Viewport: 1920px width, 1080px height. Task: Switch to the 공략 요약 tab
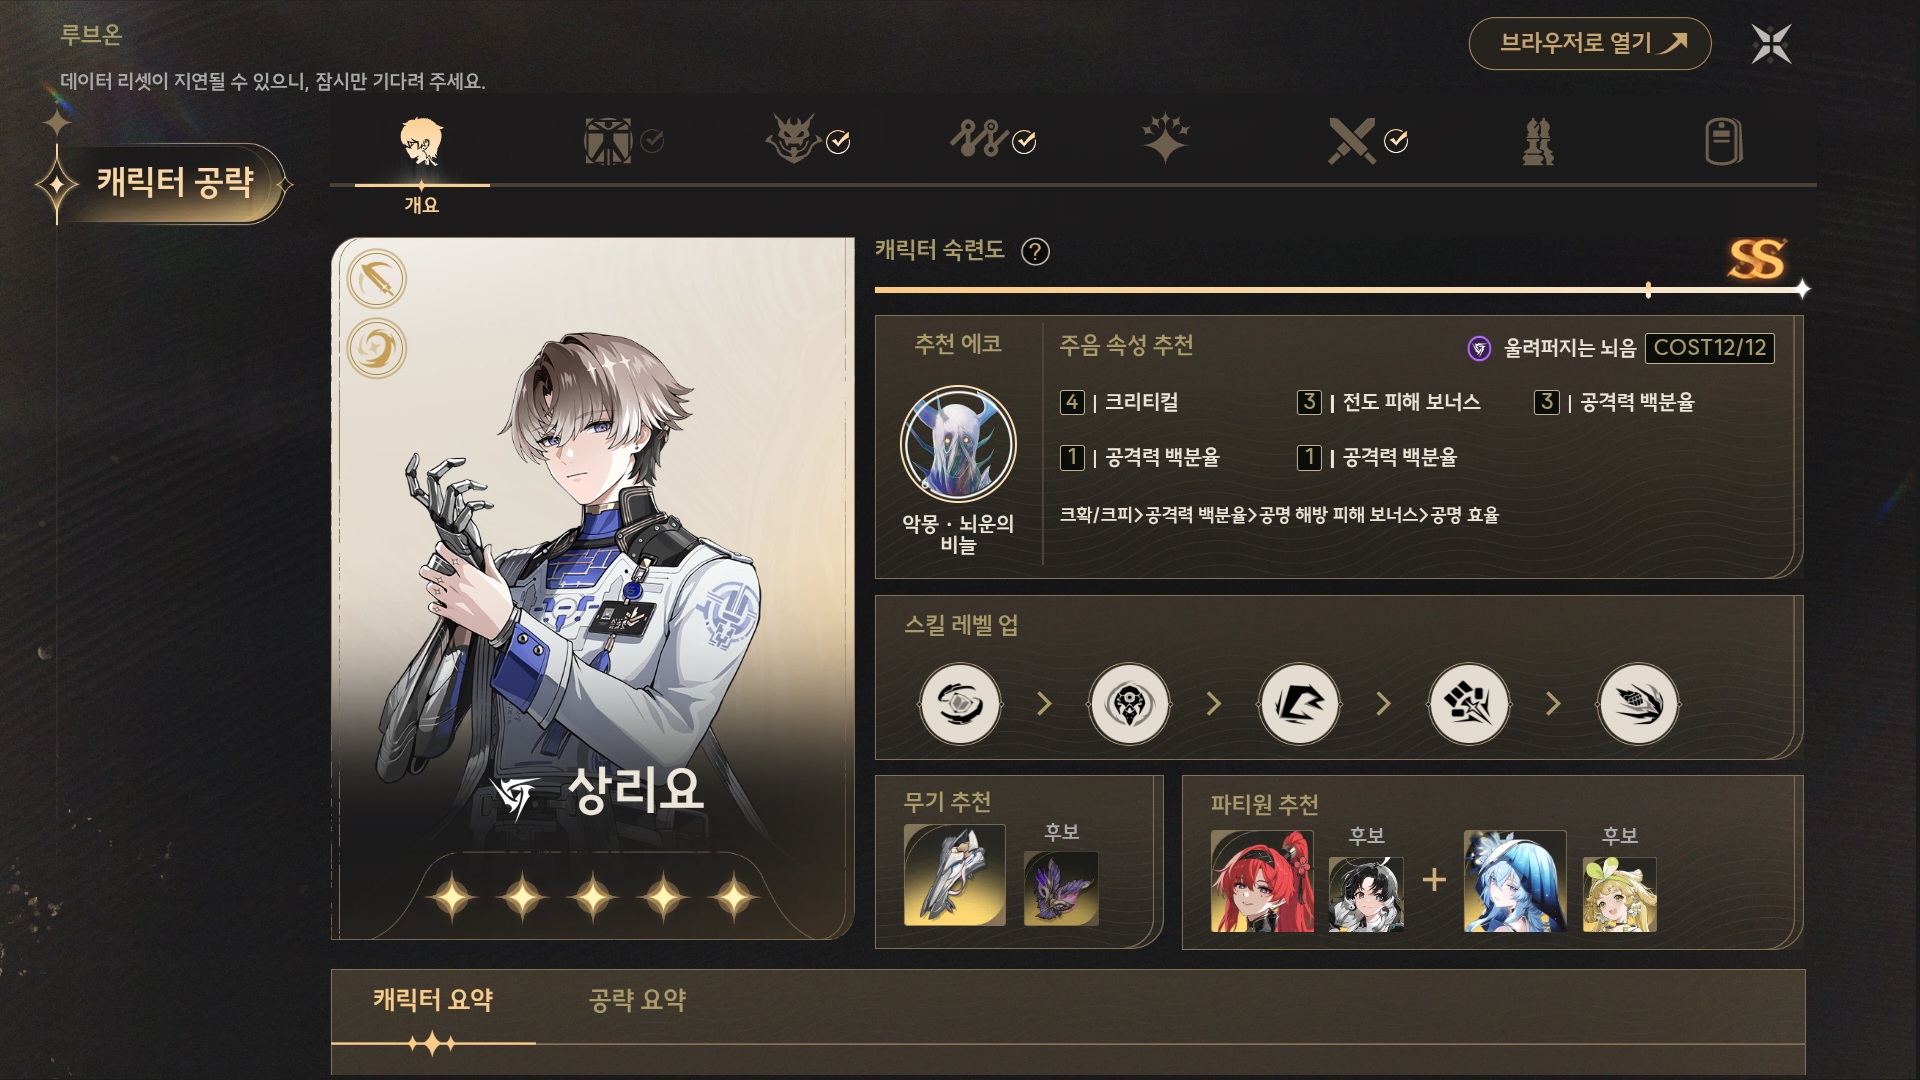[637, 1000]
